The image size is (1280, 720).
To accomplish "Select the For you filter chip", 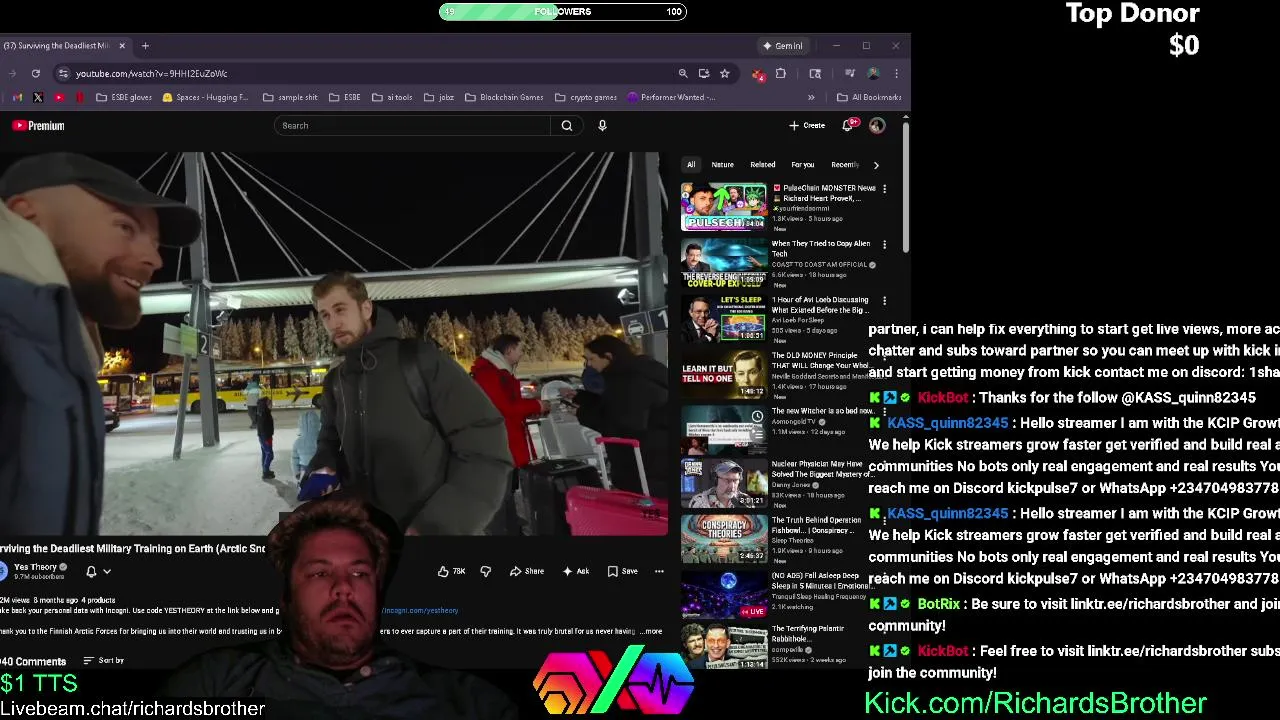I will (803, 165).
